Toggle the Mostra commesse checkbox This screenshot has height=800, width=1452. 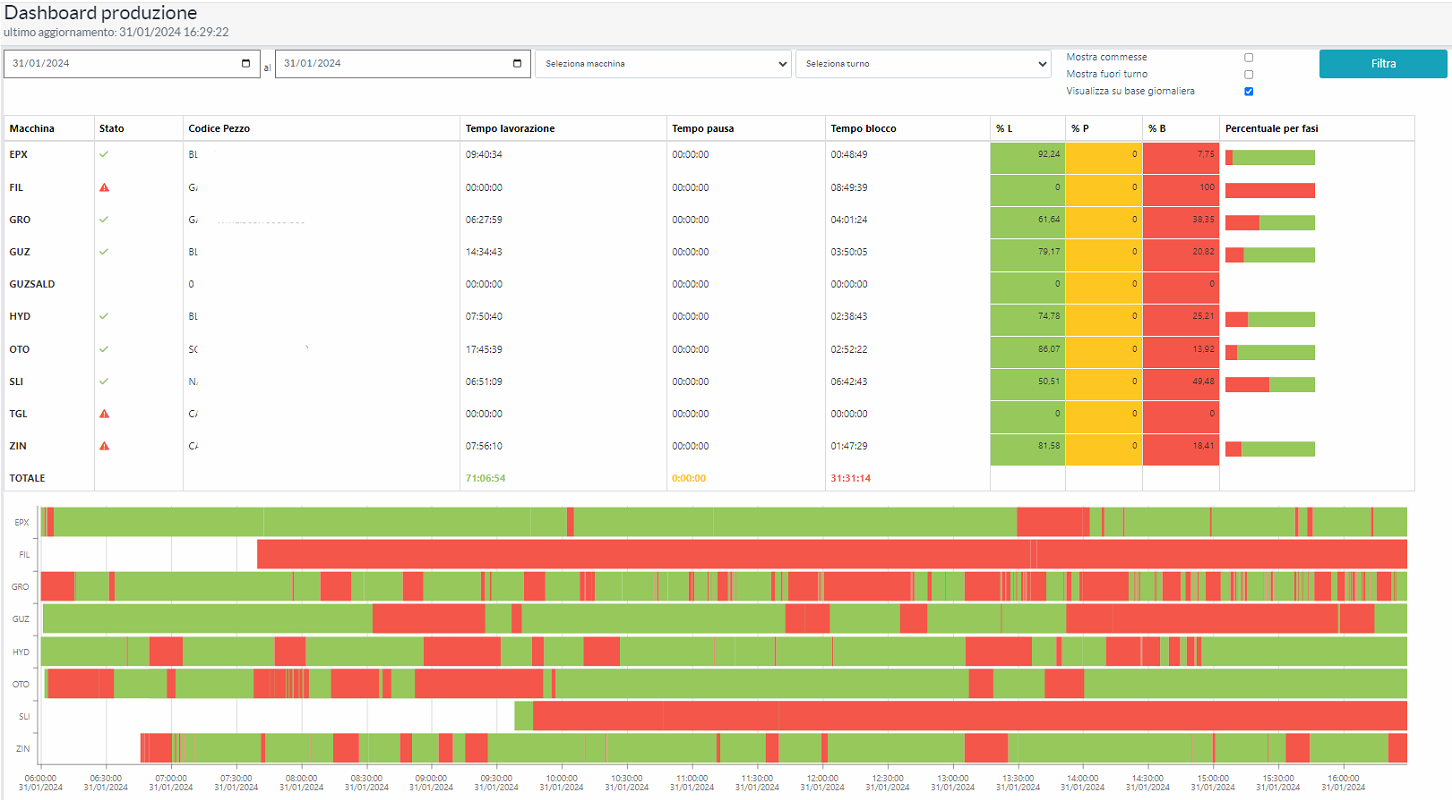1248,57
